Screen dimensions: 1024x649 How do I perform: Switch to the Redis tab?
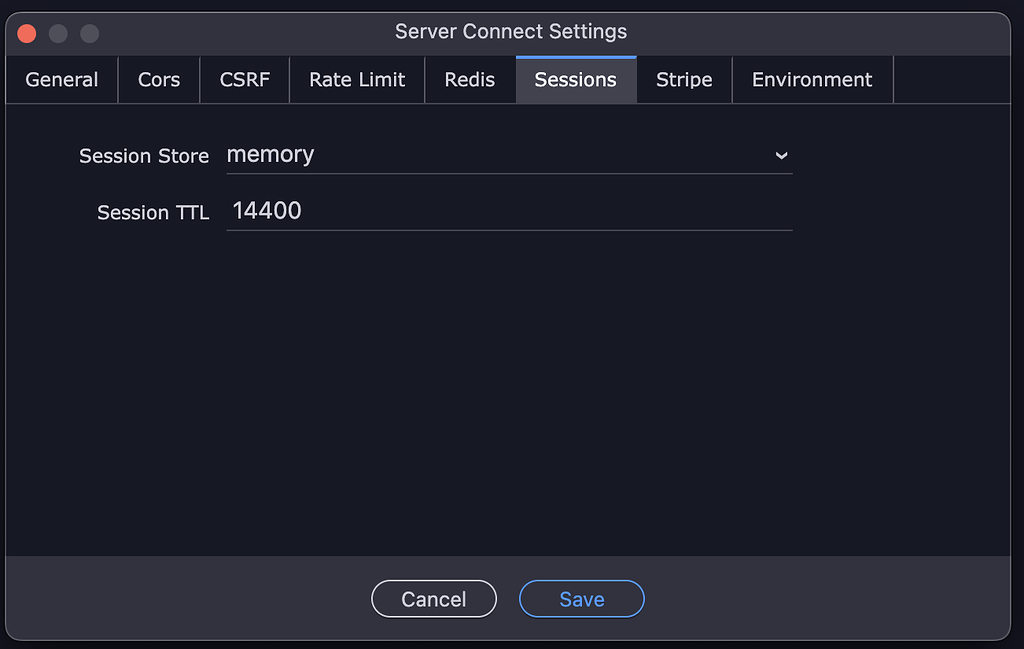(469, 79)
